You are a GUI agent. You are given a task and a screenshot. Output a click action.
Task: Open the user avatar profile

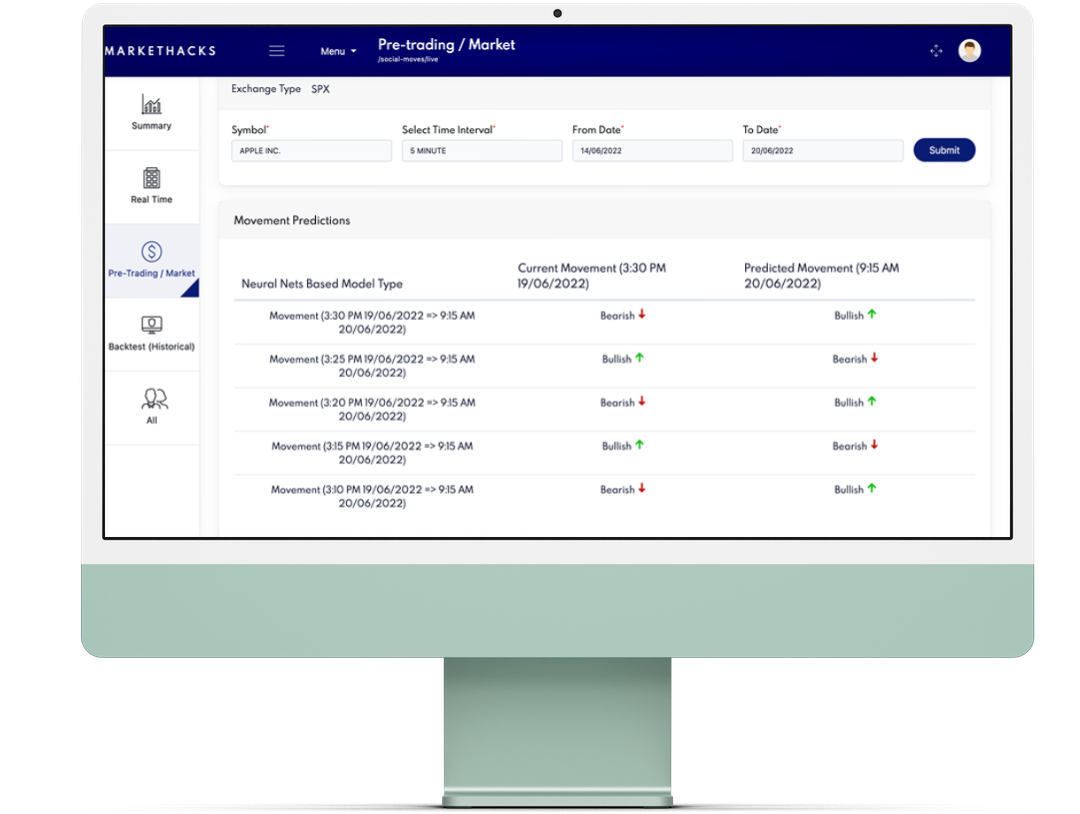[x=969, y=51]
